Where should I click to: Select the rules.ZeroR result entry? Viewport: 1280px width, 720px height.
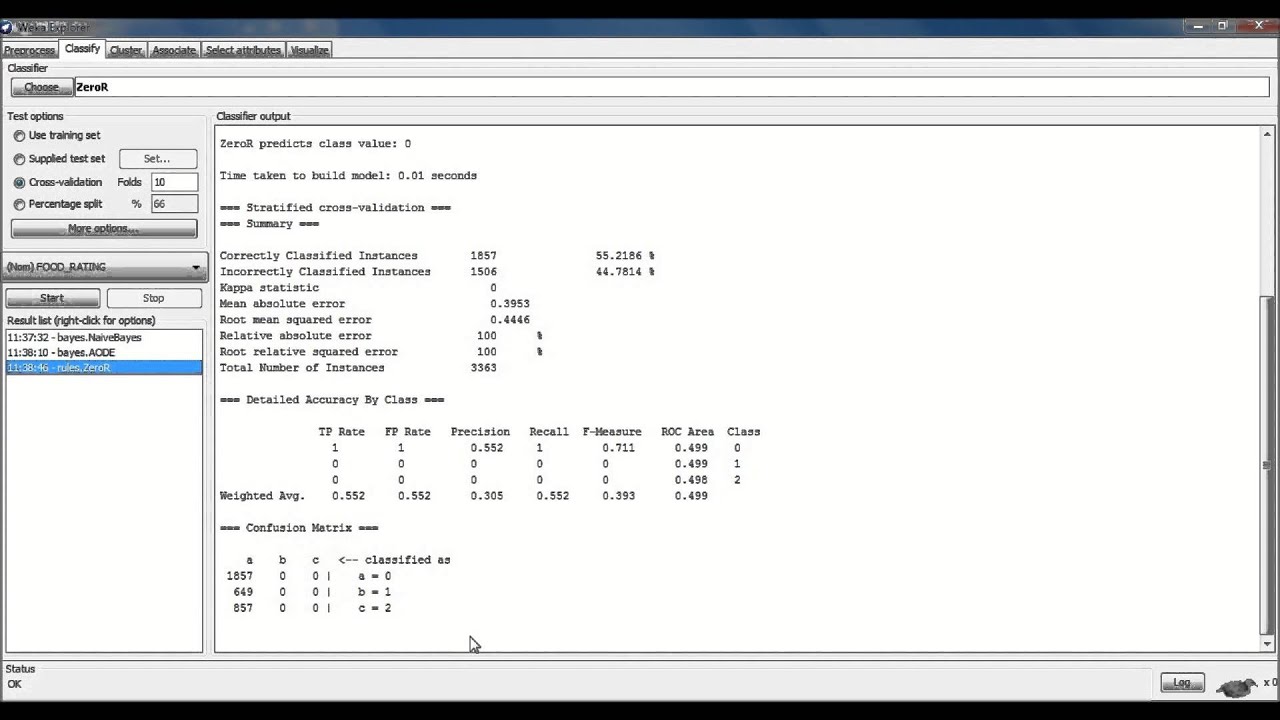(104, 368)
